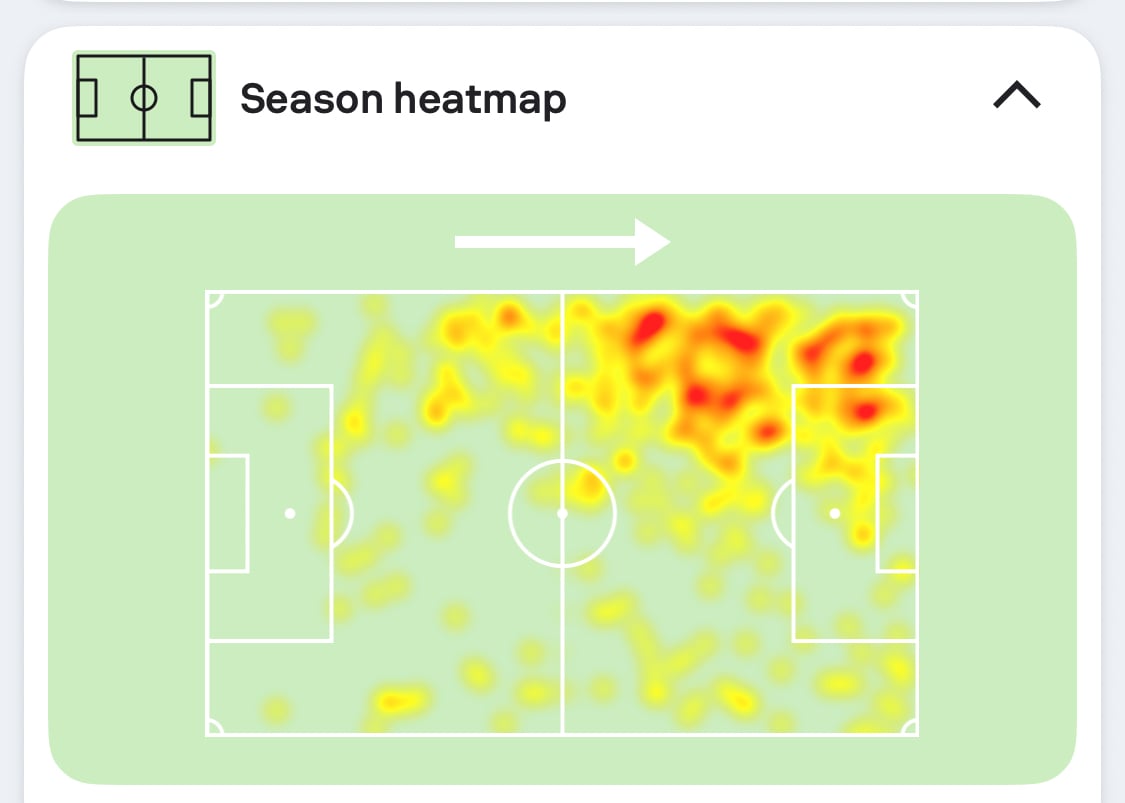Click the orange spot inside the center circle

(590, 487)
